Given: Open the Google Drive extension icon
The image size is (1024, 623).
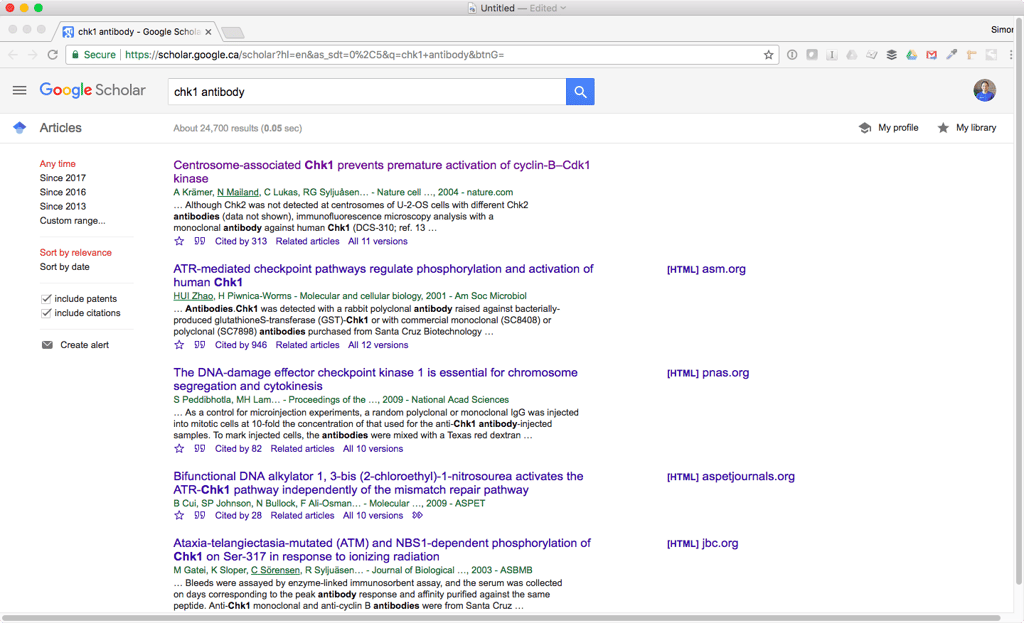Looking at the screenshot, I should click(x=911, y=55).
